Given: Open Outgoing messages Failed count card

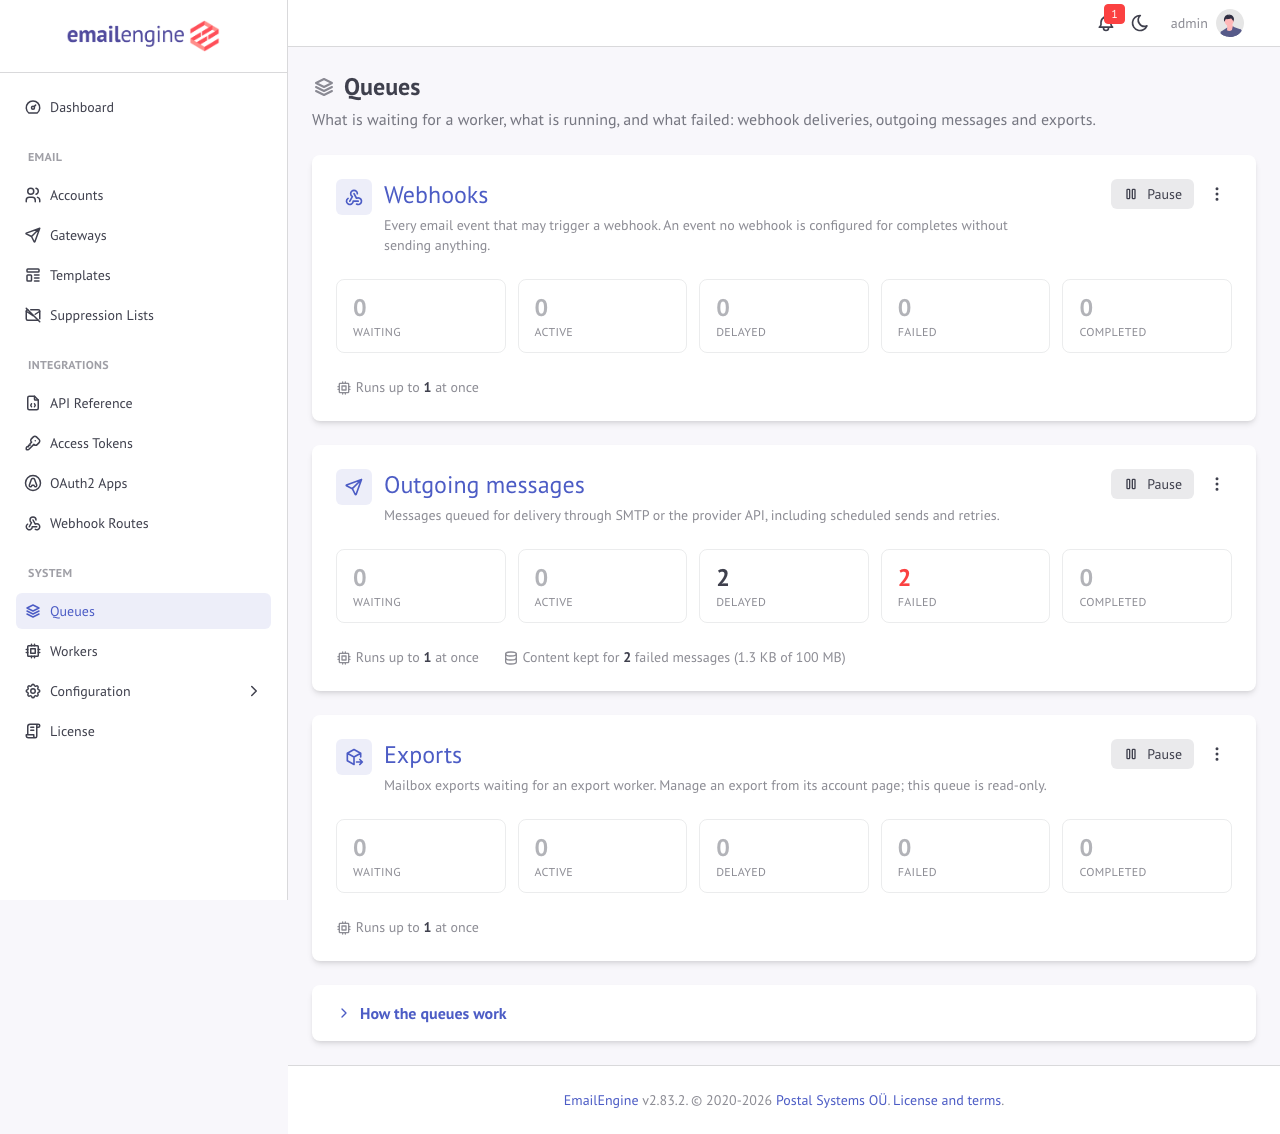Looking at the screenshot, I should tap(965, 586).
